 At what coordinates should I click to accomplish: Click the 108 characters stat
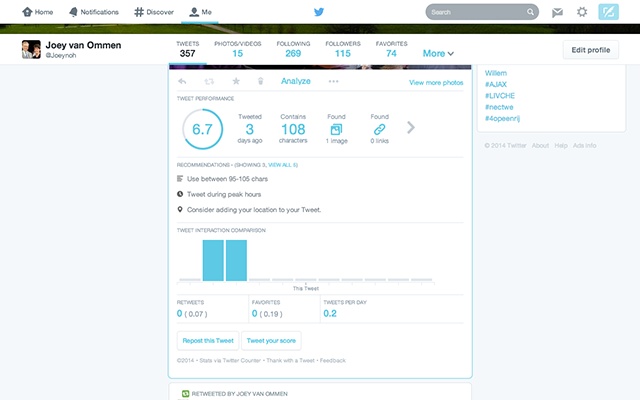pos(293,129)
